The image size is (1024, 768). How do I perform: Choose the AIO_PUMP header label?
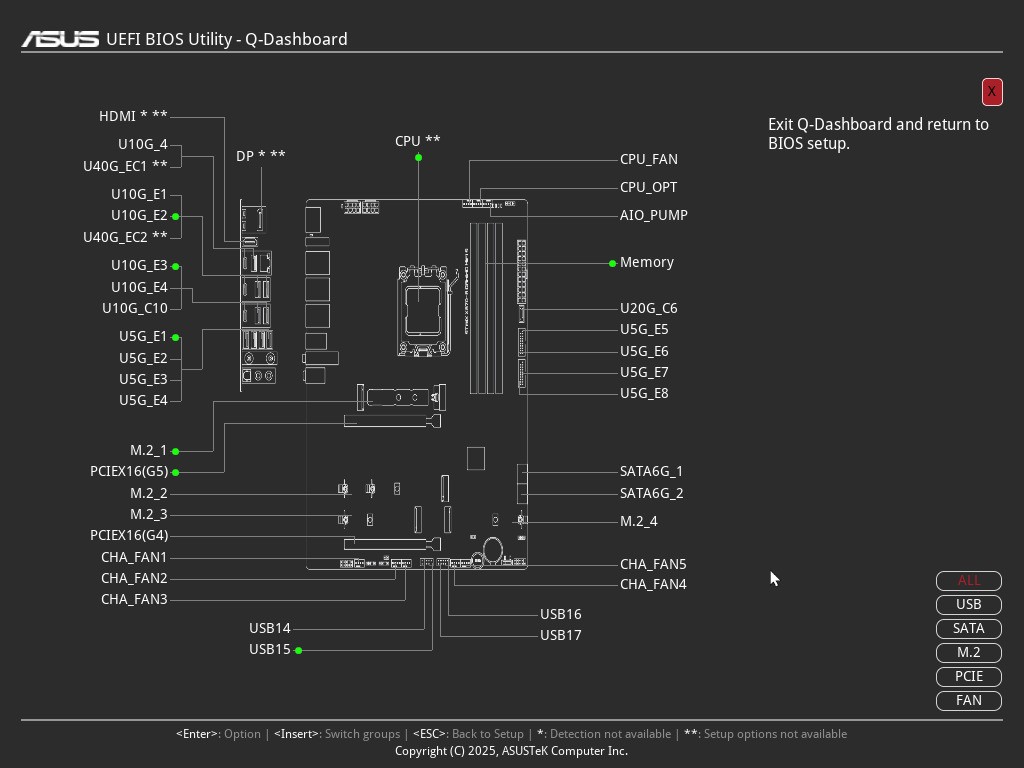[x=653, y=215]
